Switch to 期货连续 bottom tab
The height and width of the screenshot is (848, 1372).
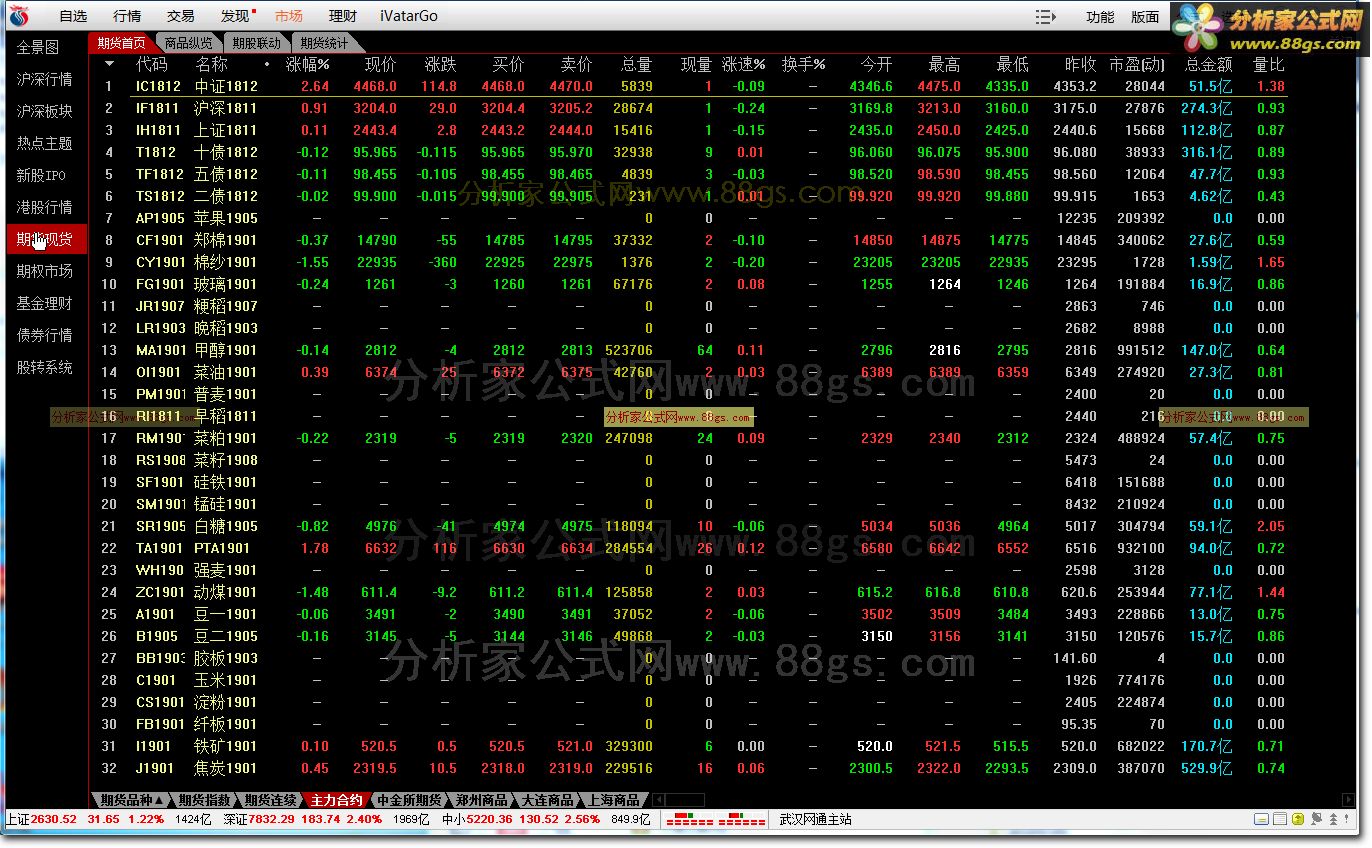pyautogui.click(x=270, y=800)
